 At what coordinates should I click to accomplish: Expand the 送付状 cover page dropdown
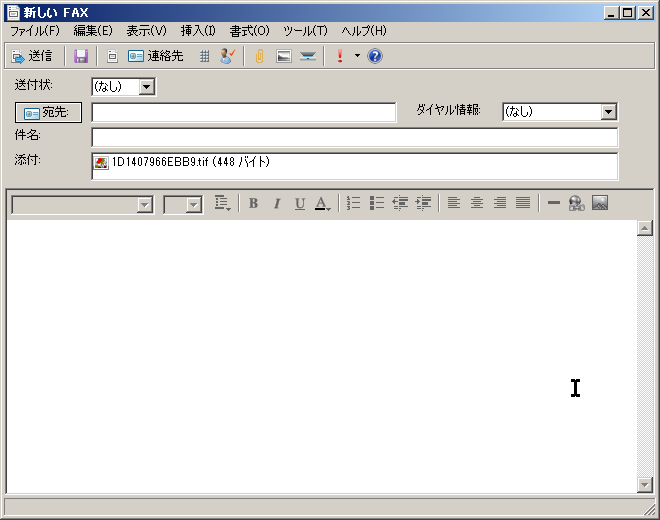146,87
